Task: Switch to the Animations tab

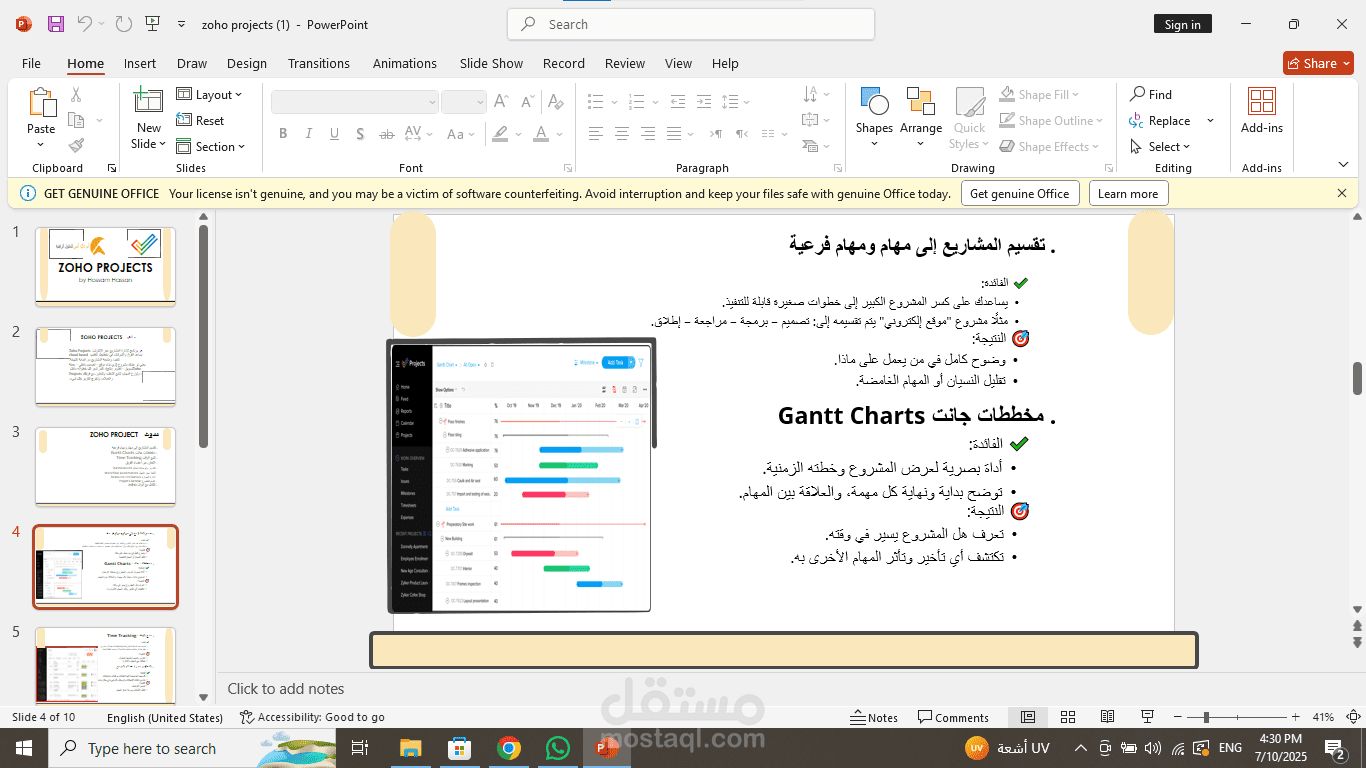Action: click(x=405, y=63)
